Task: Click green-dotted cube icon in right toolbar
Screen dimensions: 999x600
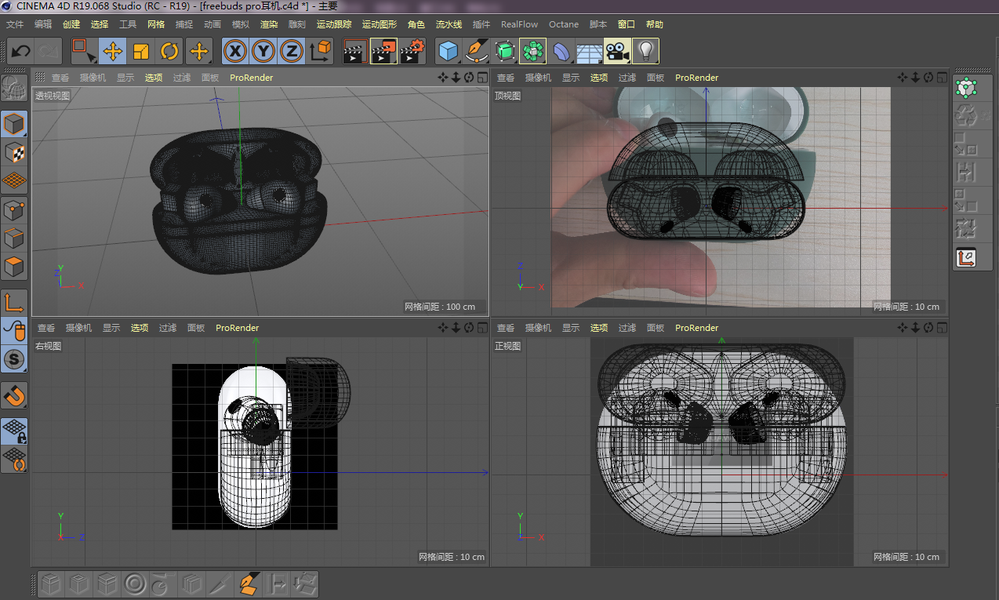Action: click(x=967, y=88)
